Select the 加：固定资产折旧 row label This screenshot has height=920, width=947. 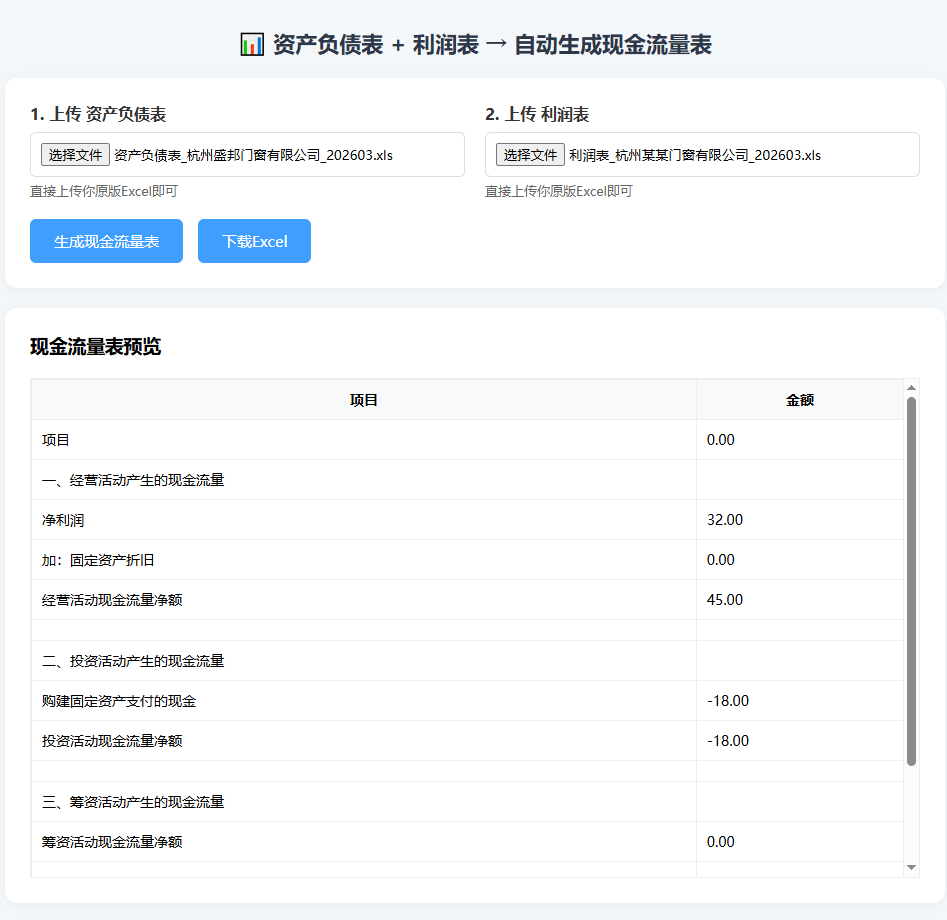pyautogui.click(x=98, y=560)
